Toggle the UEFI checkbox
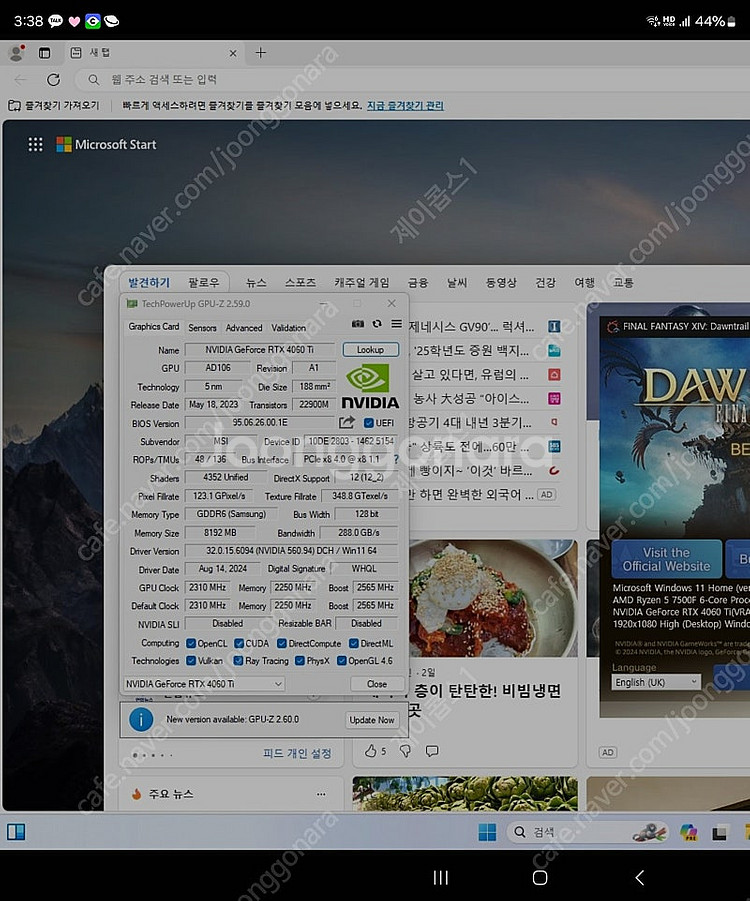750x901 pixels. (x=369, y=423)
